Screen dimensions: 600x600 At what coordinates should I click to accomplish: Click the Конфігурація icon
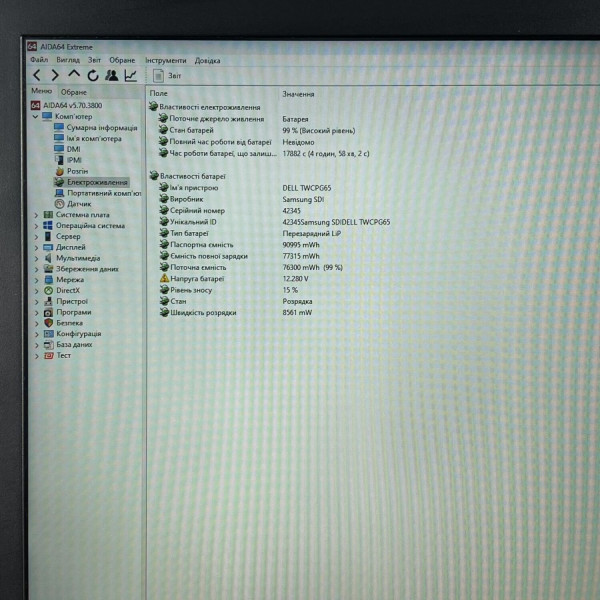(49, 334)
